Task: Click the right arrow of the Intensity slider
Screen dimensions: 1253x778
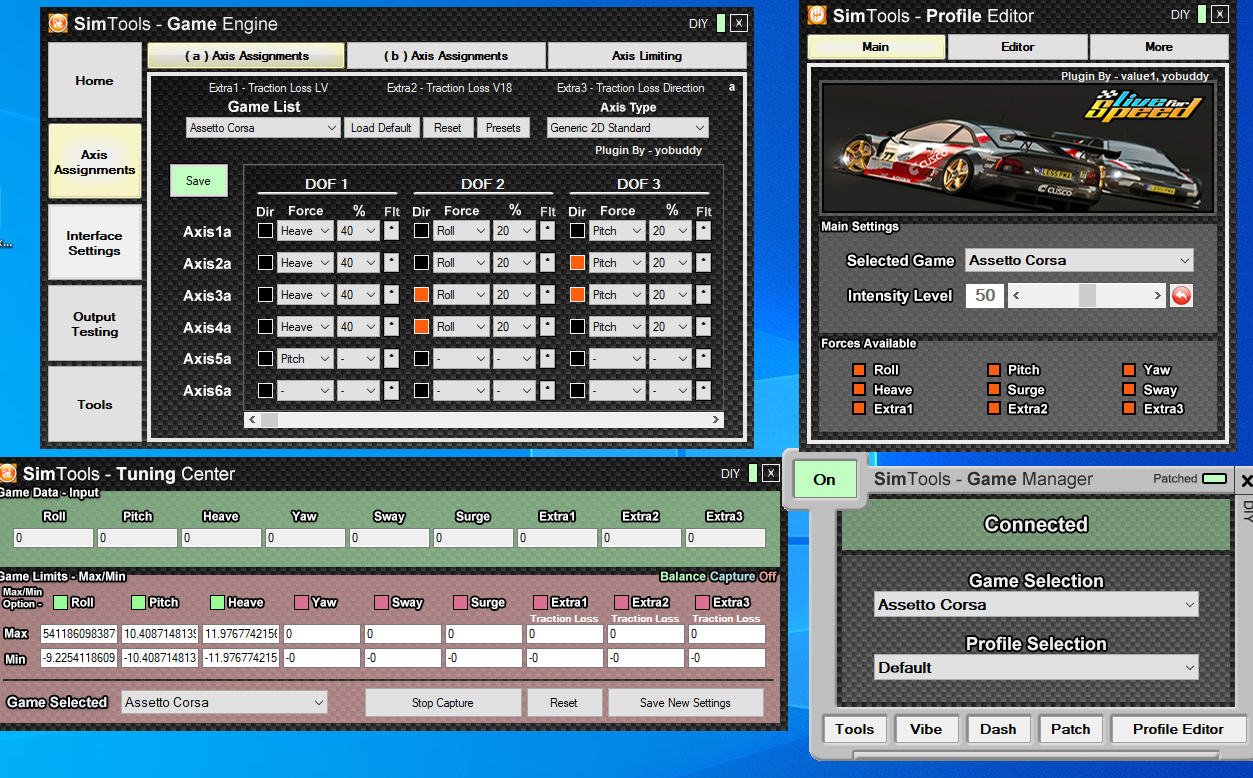Action: click(1158, 296)
